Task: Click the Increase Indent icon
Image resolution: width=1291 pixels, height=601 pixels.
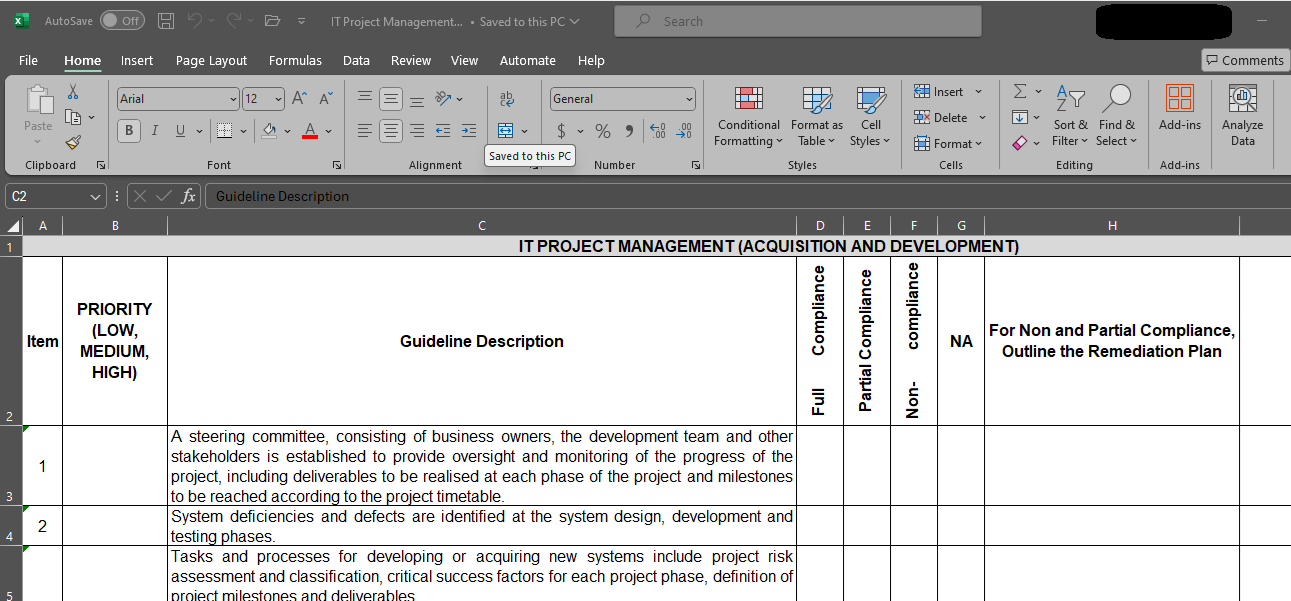Action: point(469,130)
